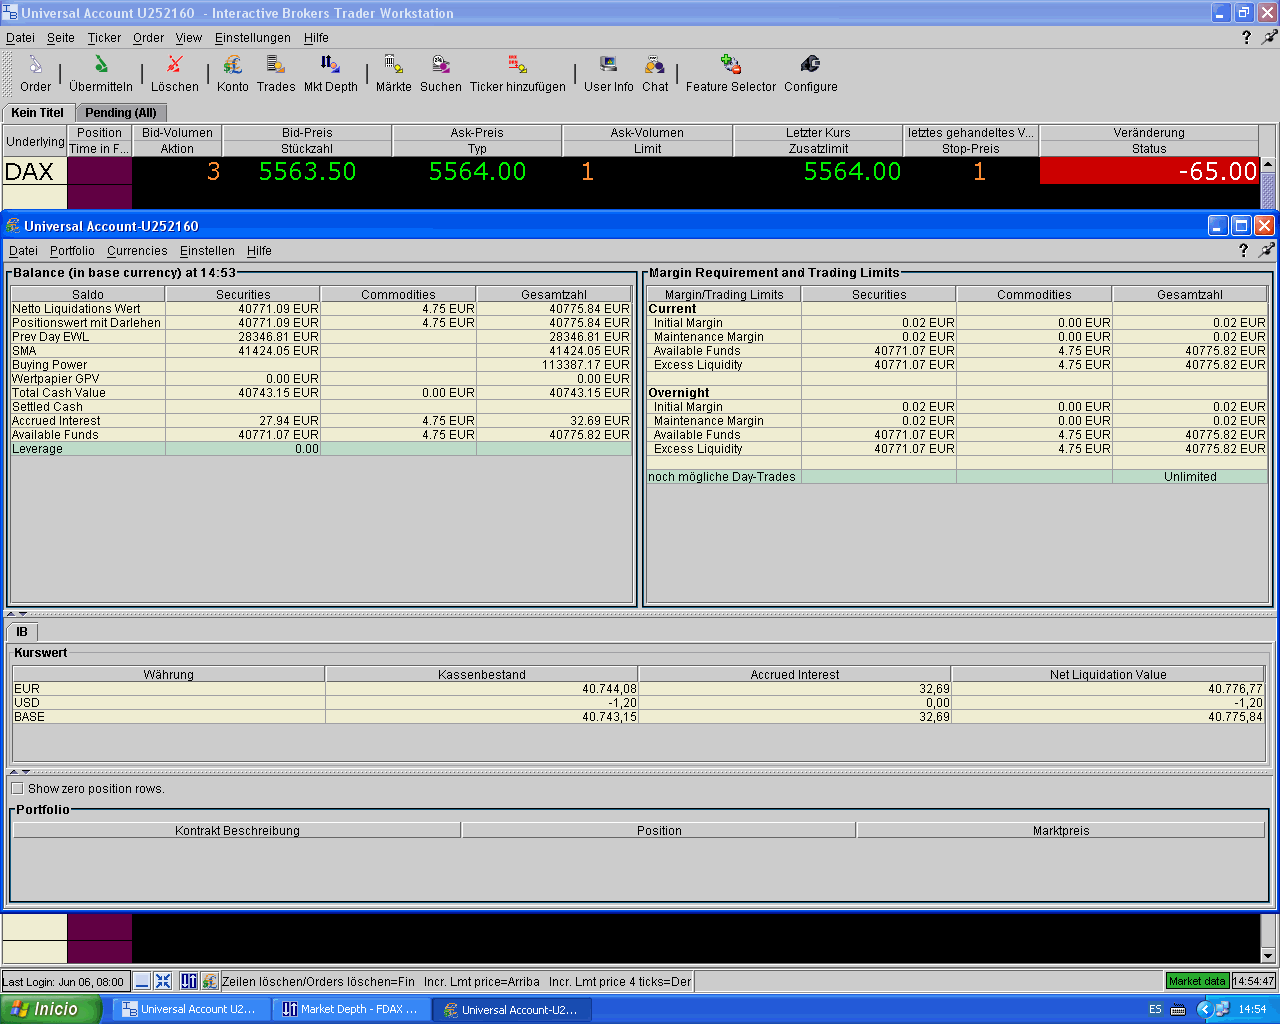Click the Net Liquidation Value column header

[1108, 674]
